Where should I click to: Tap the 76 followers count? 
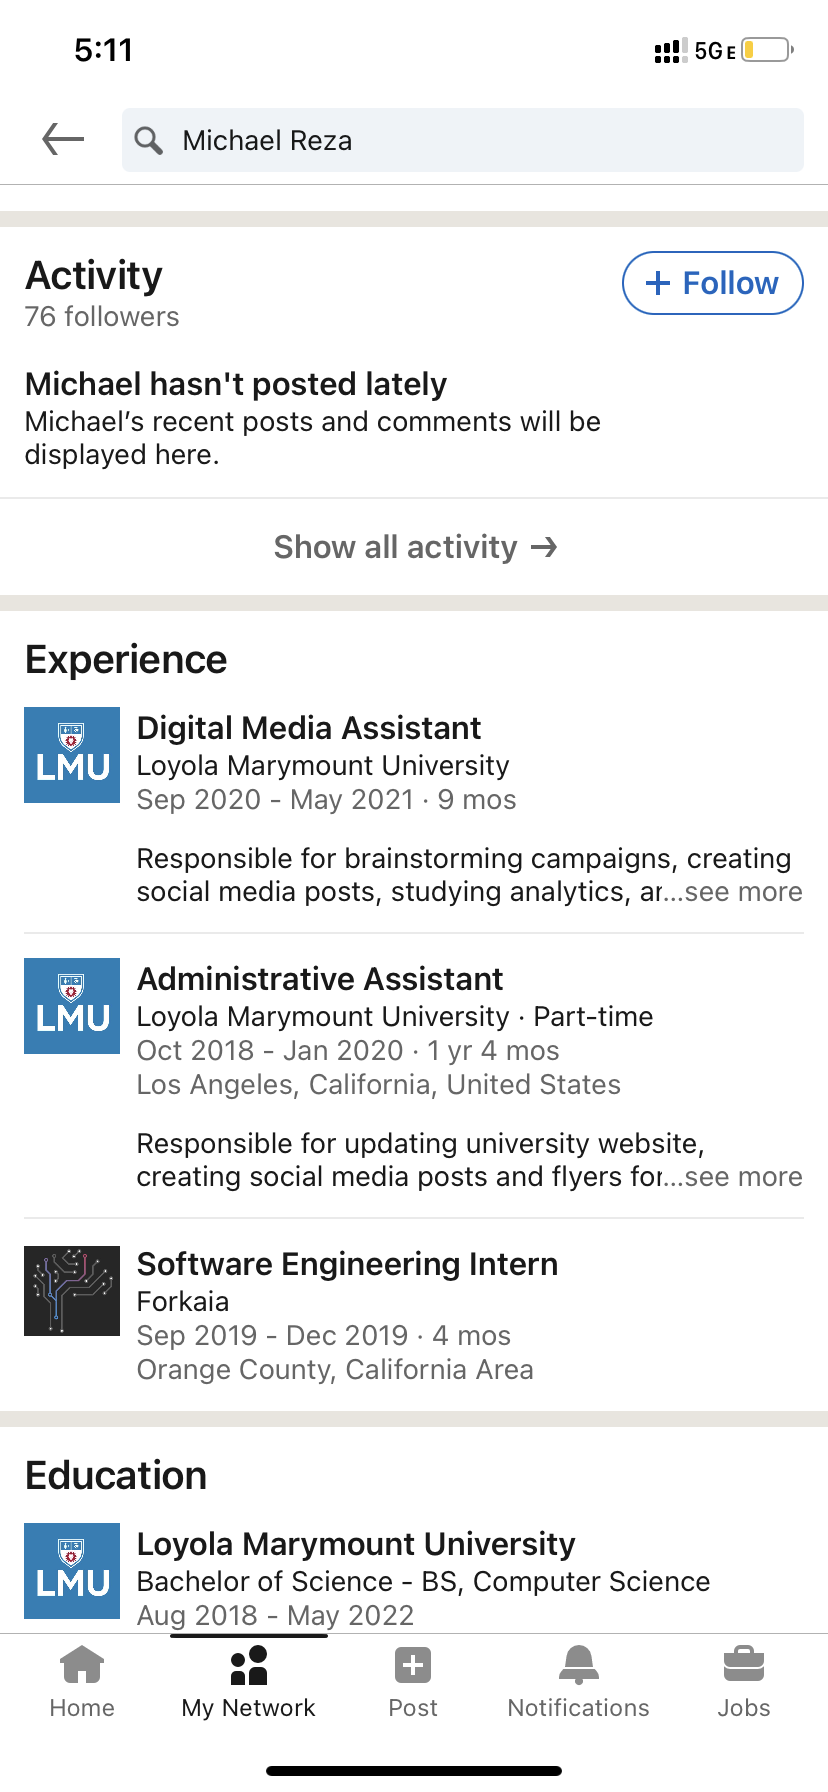(102, 317)
